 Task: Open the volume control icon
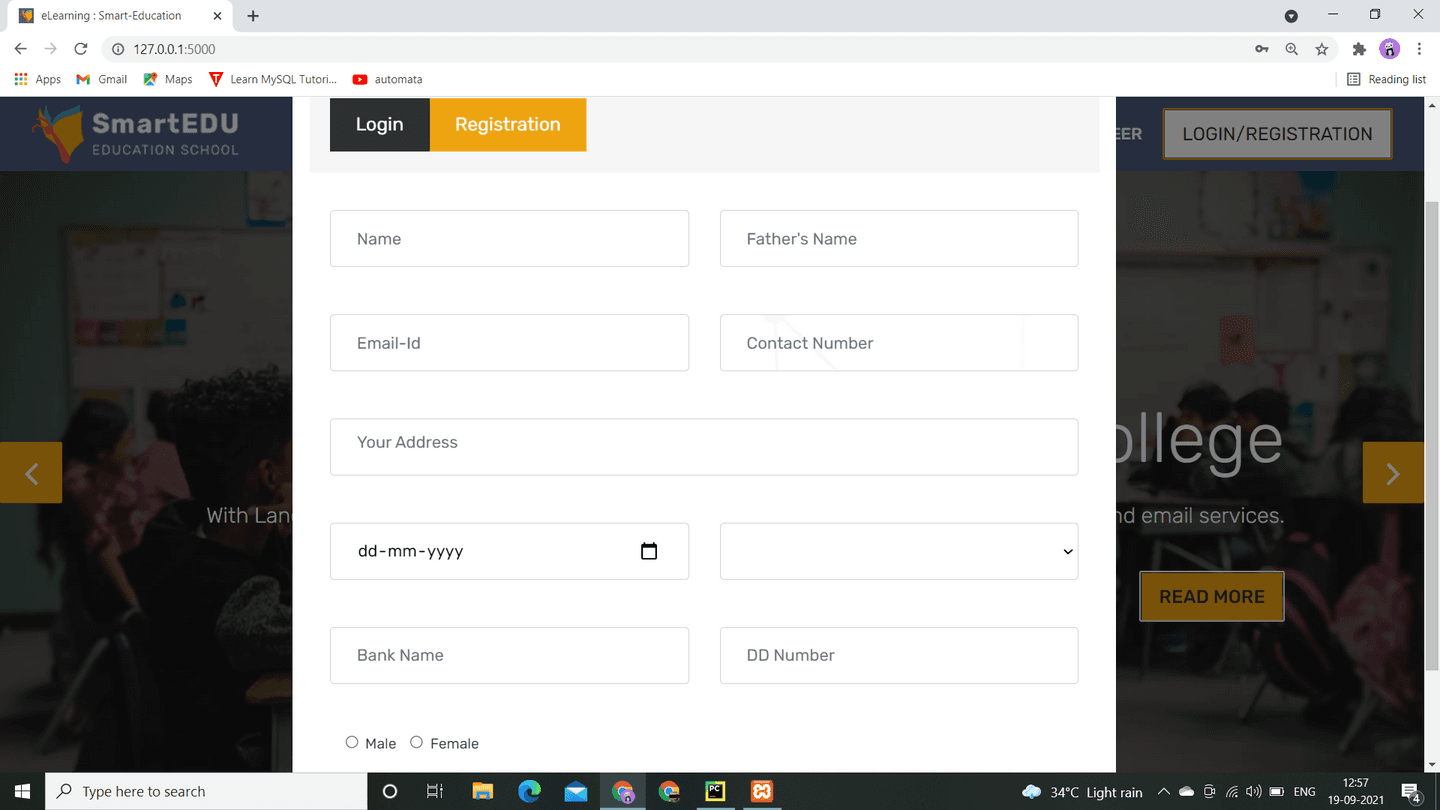pos(1254,792)
